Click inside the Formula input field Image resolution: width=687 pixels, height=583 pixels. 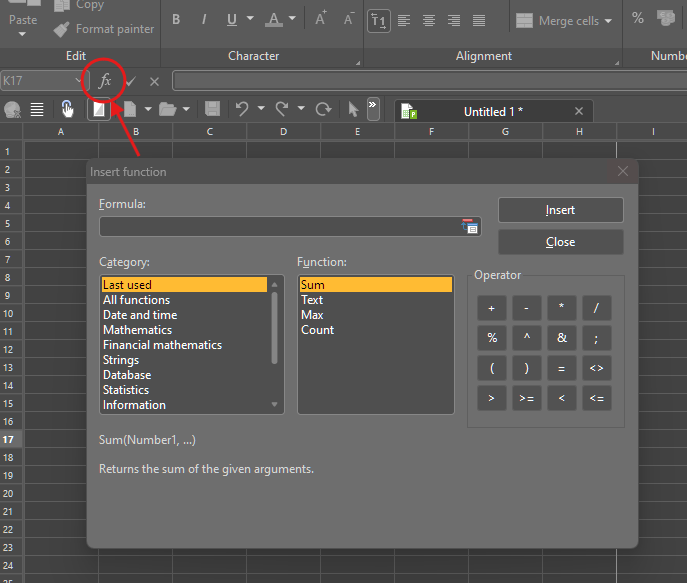(278, 227)
